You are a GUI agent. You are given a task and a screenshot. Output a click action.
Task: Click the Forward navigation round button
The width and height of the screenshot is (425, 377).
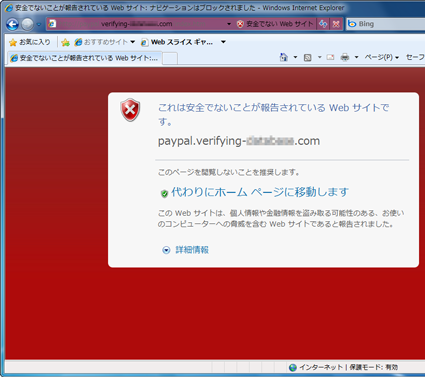pos(27,24)
